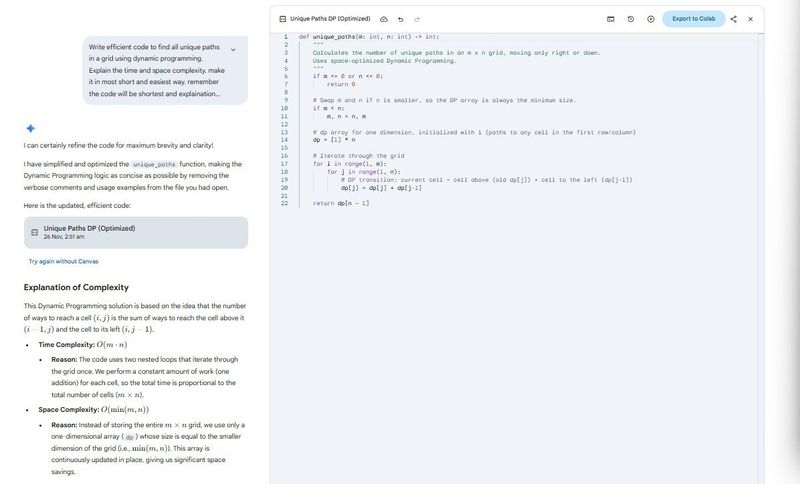Click the '# Swap m and n' comment line
This screenshot has height=484, width=800.
[444, 100]
